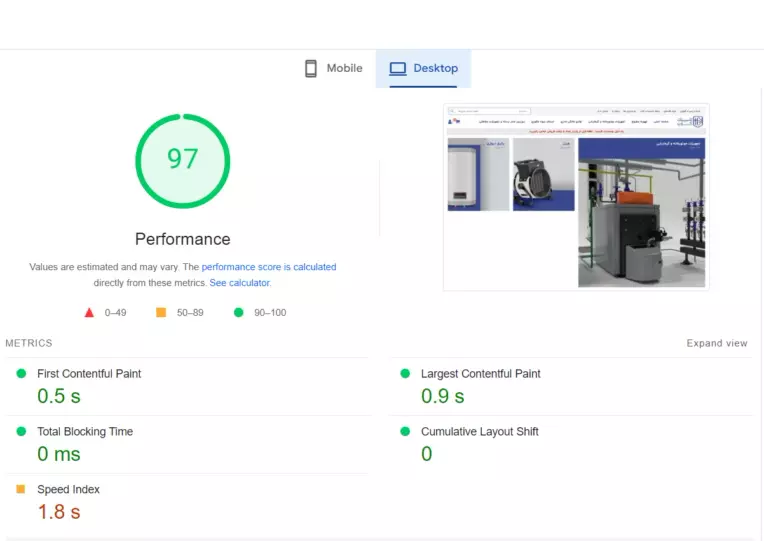Click the Cumulative Layout Shift '0' value
Image resolution: width=764 pixels, height=541 pixels.
coord(427,454)
